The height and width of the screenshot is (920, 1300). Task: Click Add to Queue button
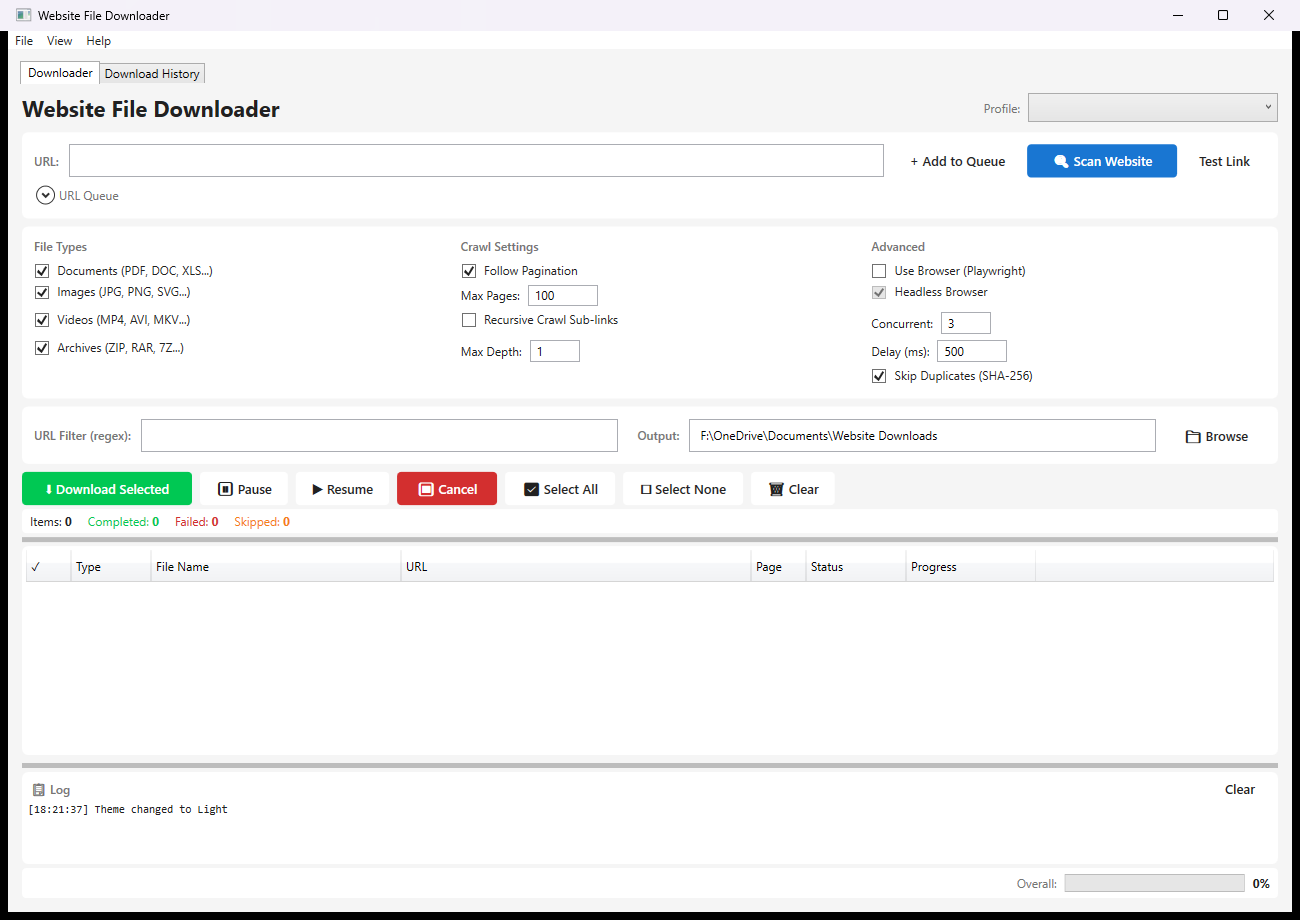[x=957, y=162]
